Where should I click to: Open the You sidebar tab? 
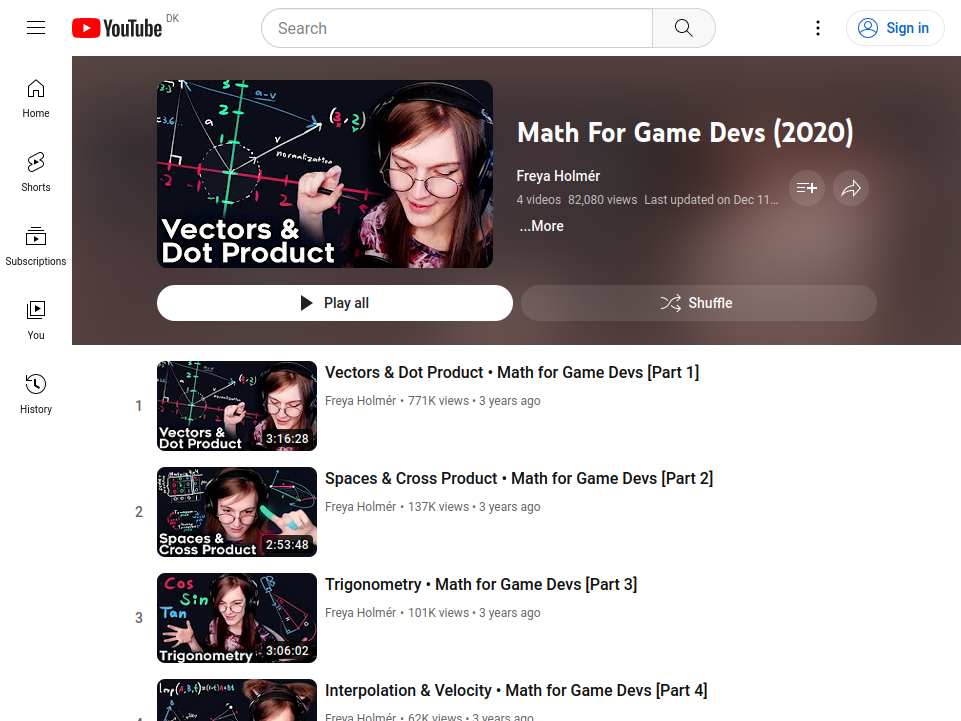point(36,320)
